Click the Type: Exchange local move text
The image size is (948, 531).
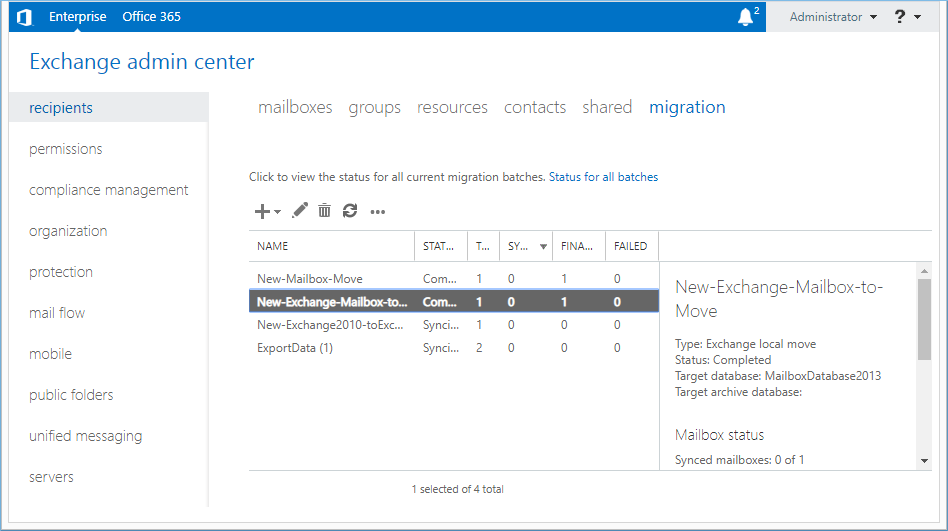745,344
